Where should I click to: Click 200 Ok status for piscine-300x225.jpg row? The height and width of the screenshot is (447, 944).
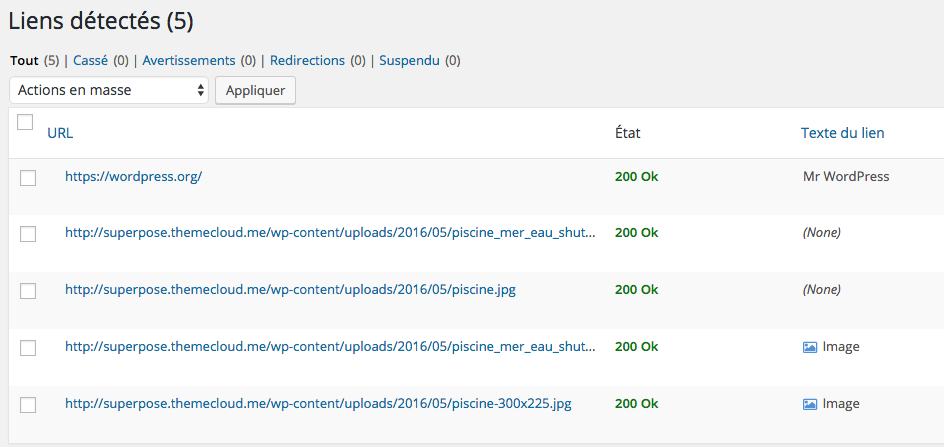tap(637, 404)
